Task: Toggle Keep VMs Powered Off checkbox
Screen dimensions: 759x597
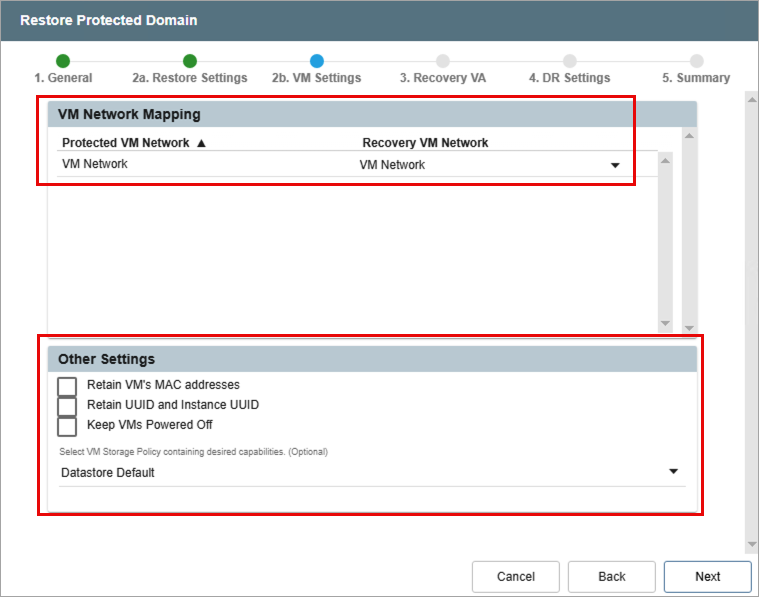Action: tap(67, 426)
